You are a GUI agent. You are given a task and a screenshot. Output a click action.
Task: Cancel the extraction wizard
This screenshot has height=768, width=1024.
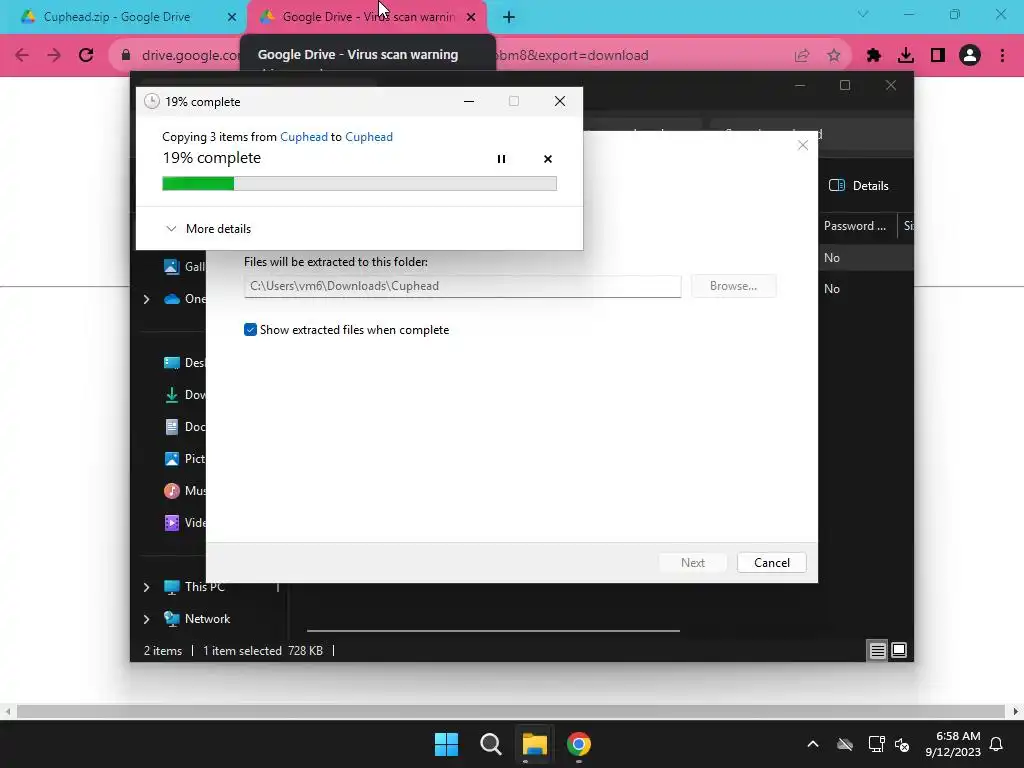(771, 563)
